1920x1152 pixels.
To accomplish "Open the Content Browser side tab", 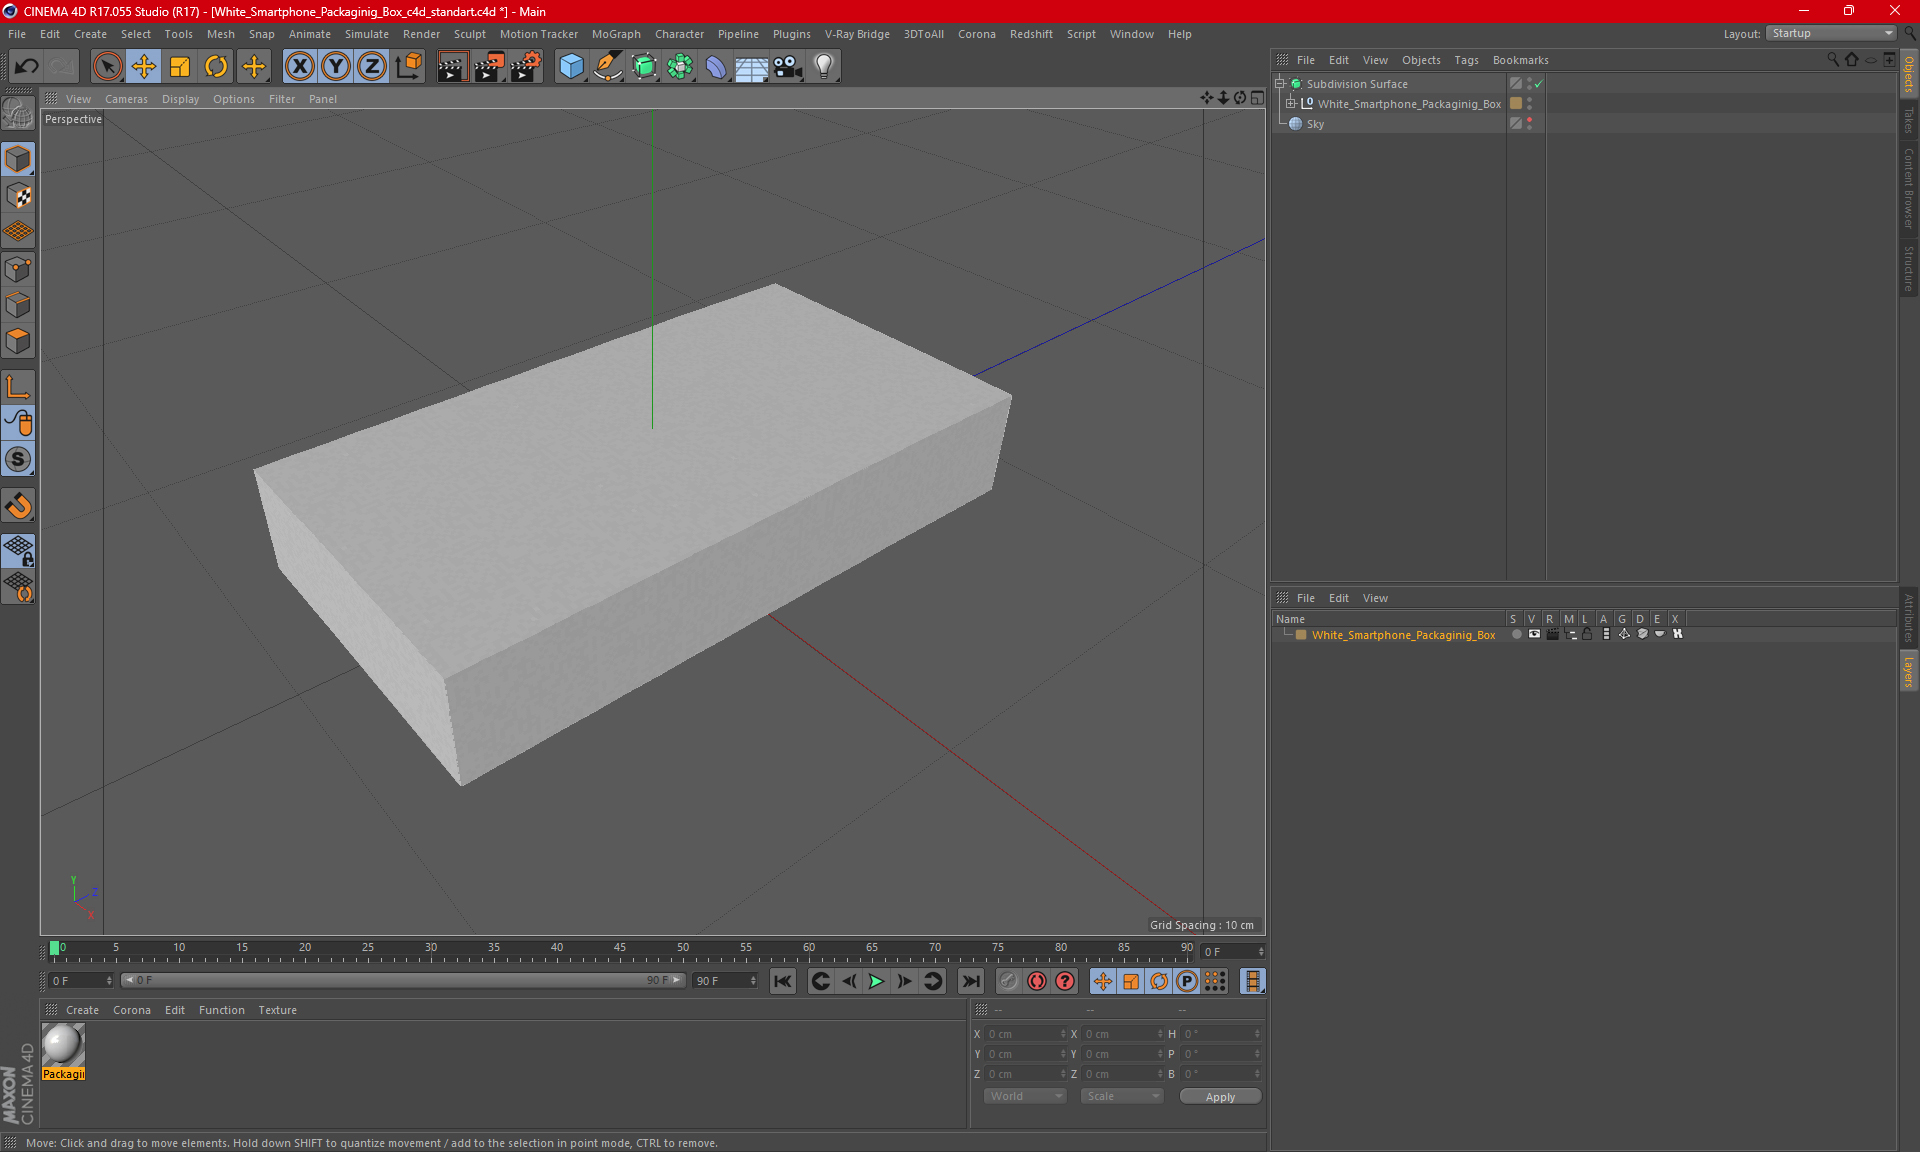I will (x=1909, y=188).
